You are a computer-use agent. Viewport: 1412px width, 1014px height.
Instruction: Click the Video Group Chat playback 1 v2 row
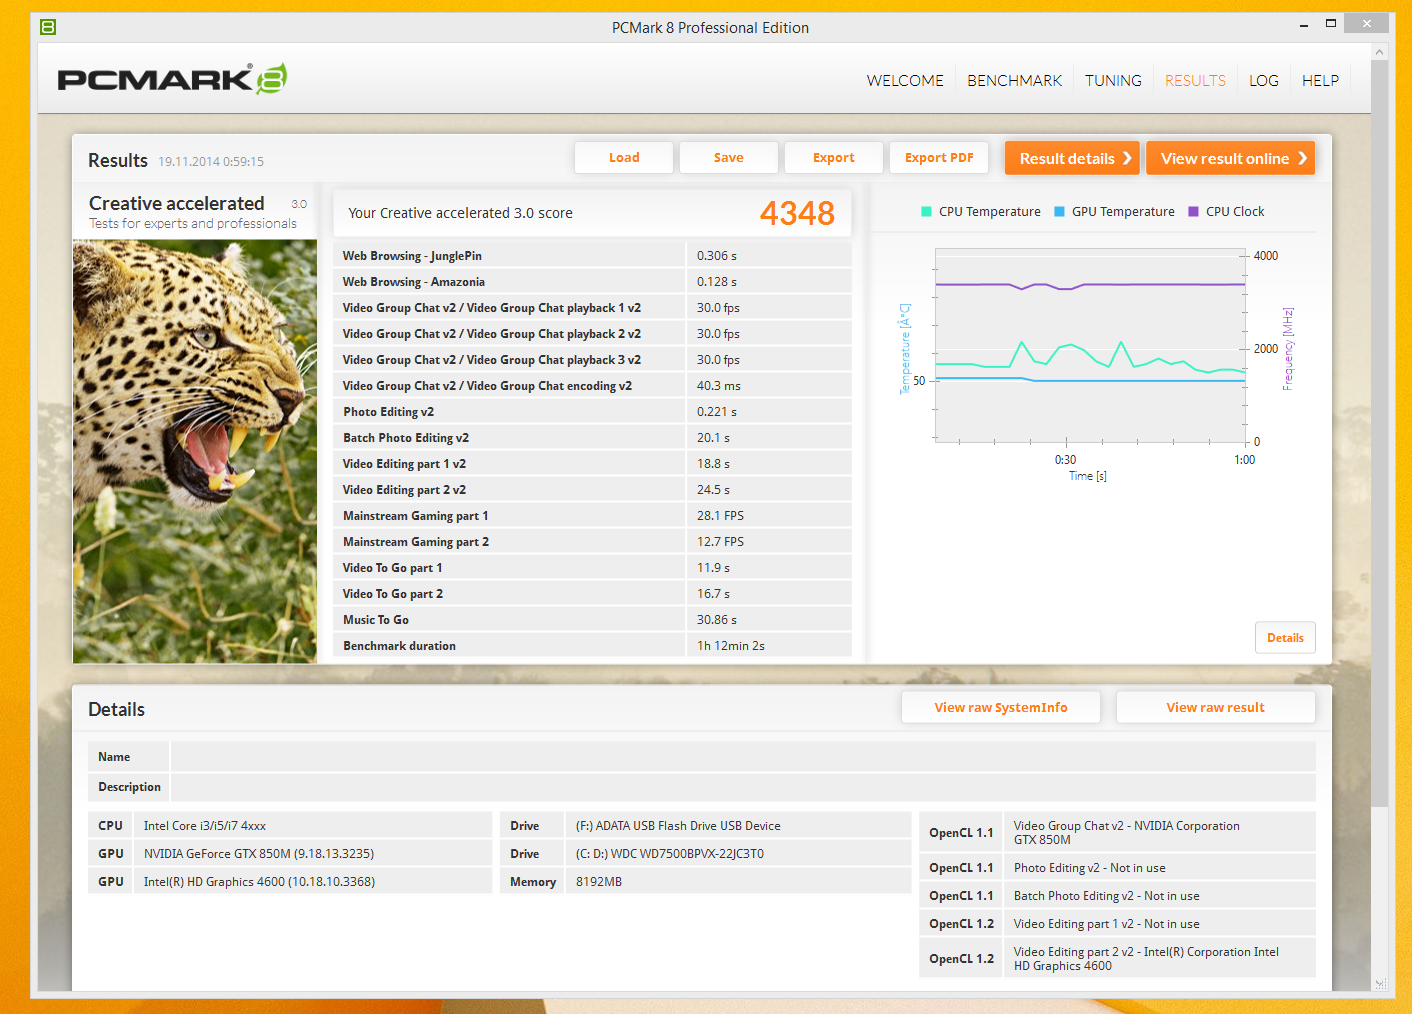click(592, 308)
